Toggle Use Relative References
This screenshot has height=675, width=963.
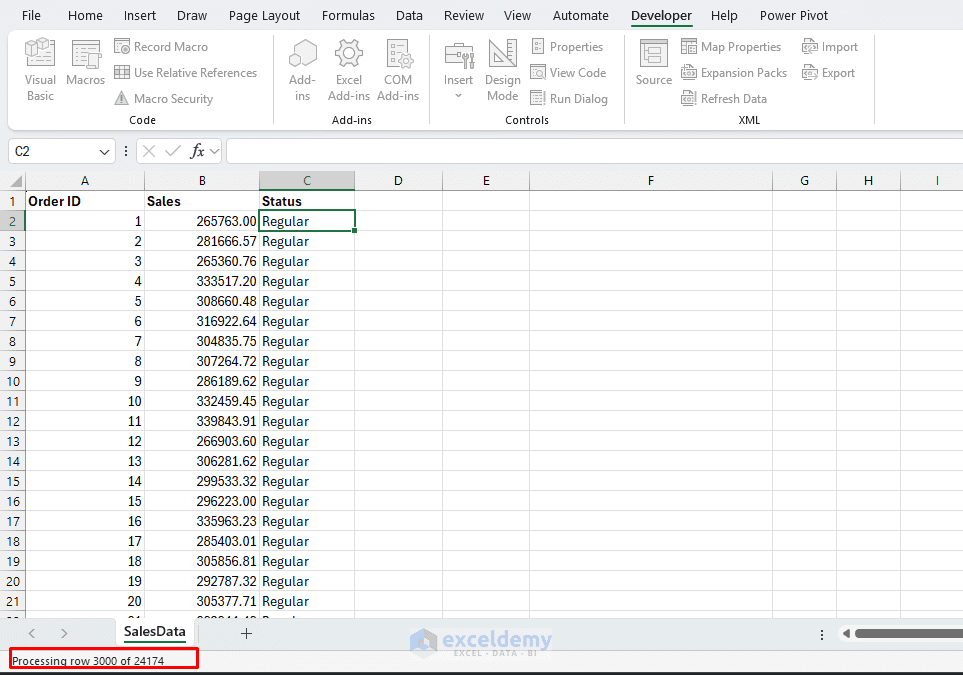[x=185, y=72]
